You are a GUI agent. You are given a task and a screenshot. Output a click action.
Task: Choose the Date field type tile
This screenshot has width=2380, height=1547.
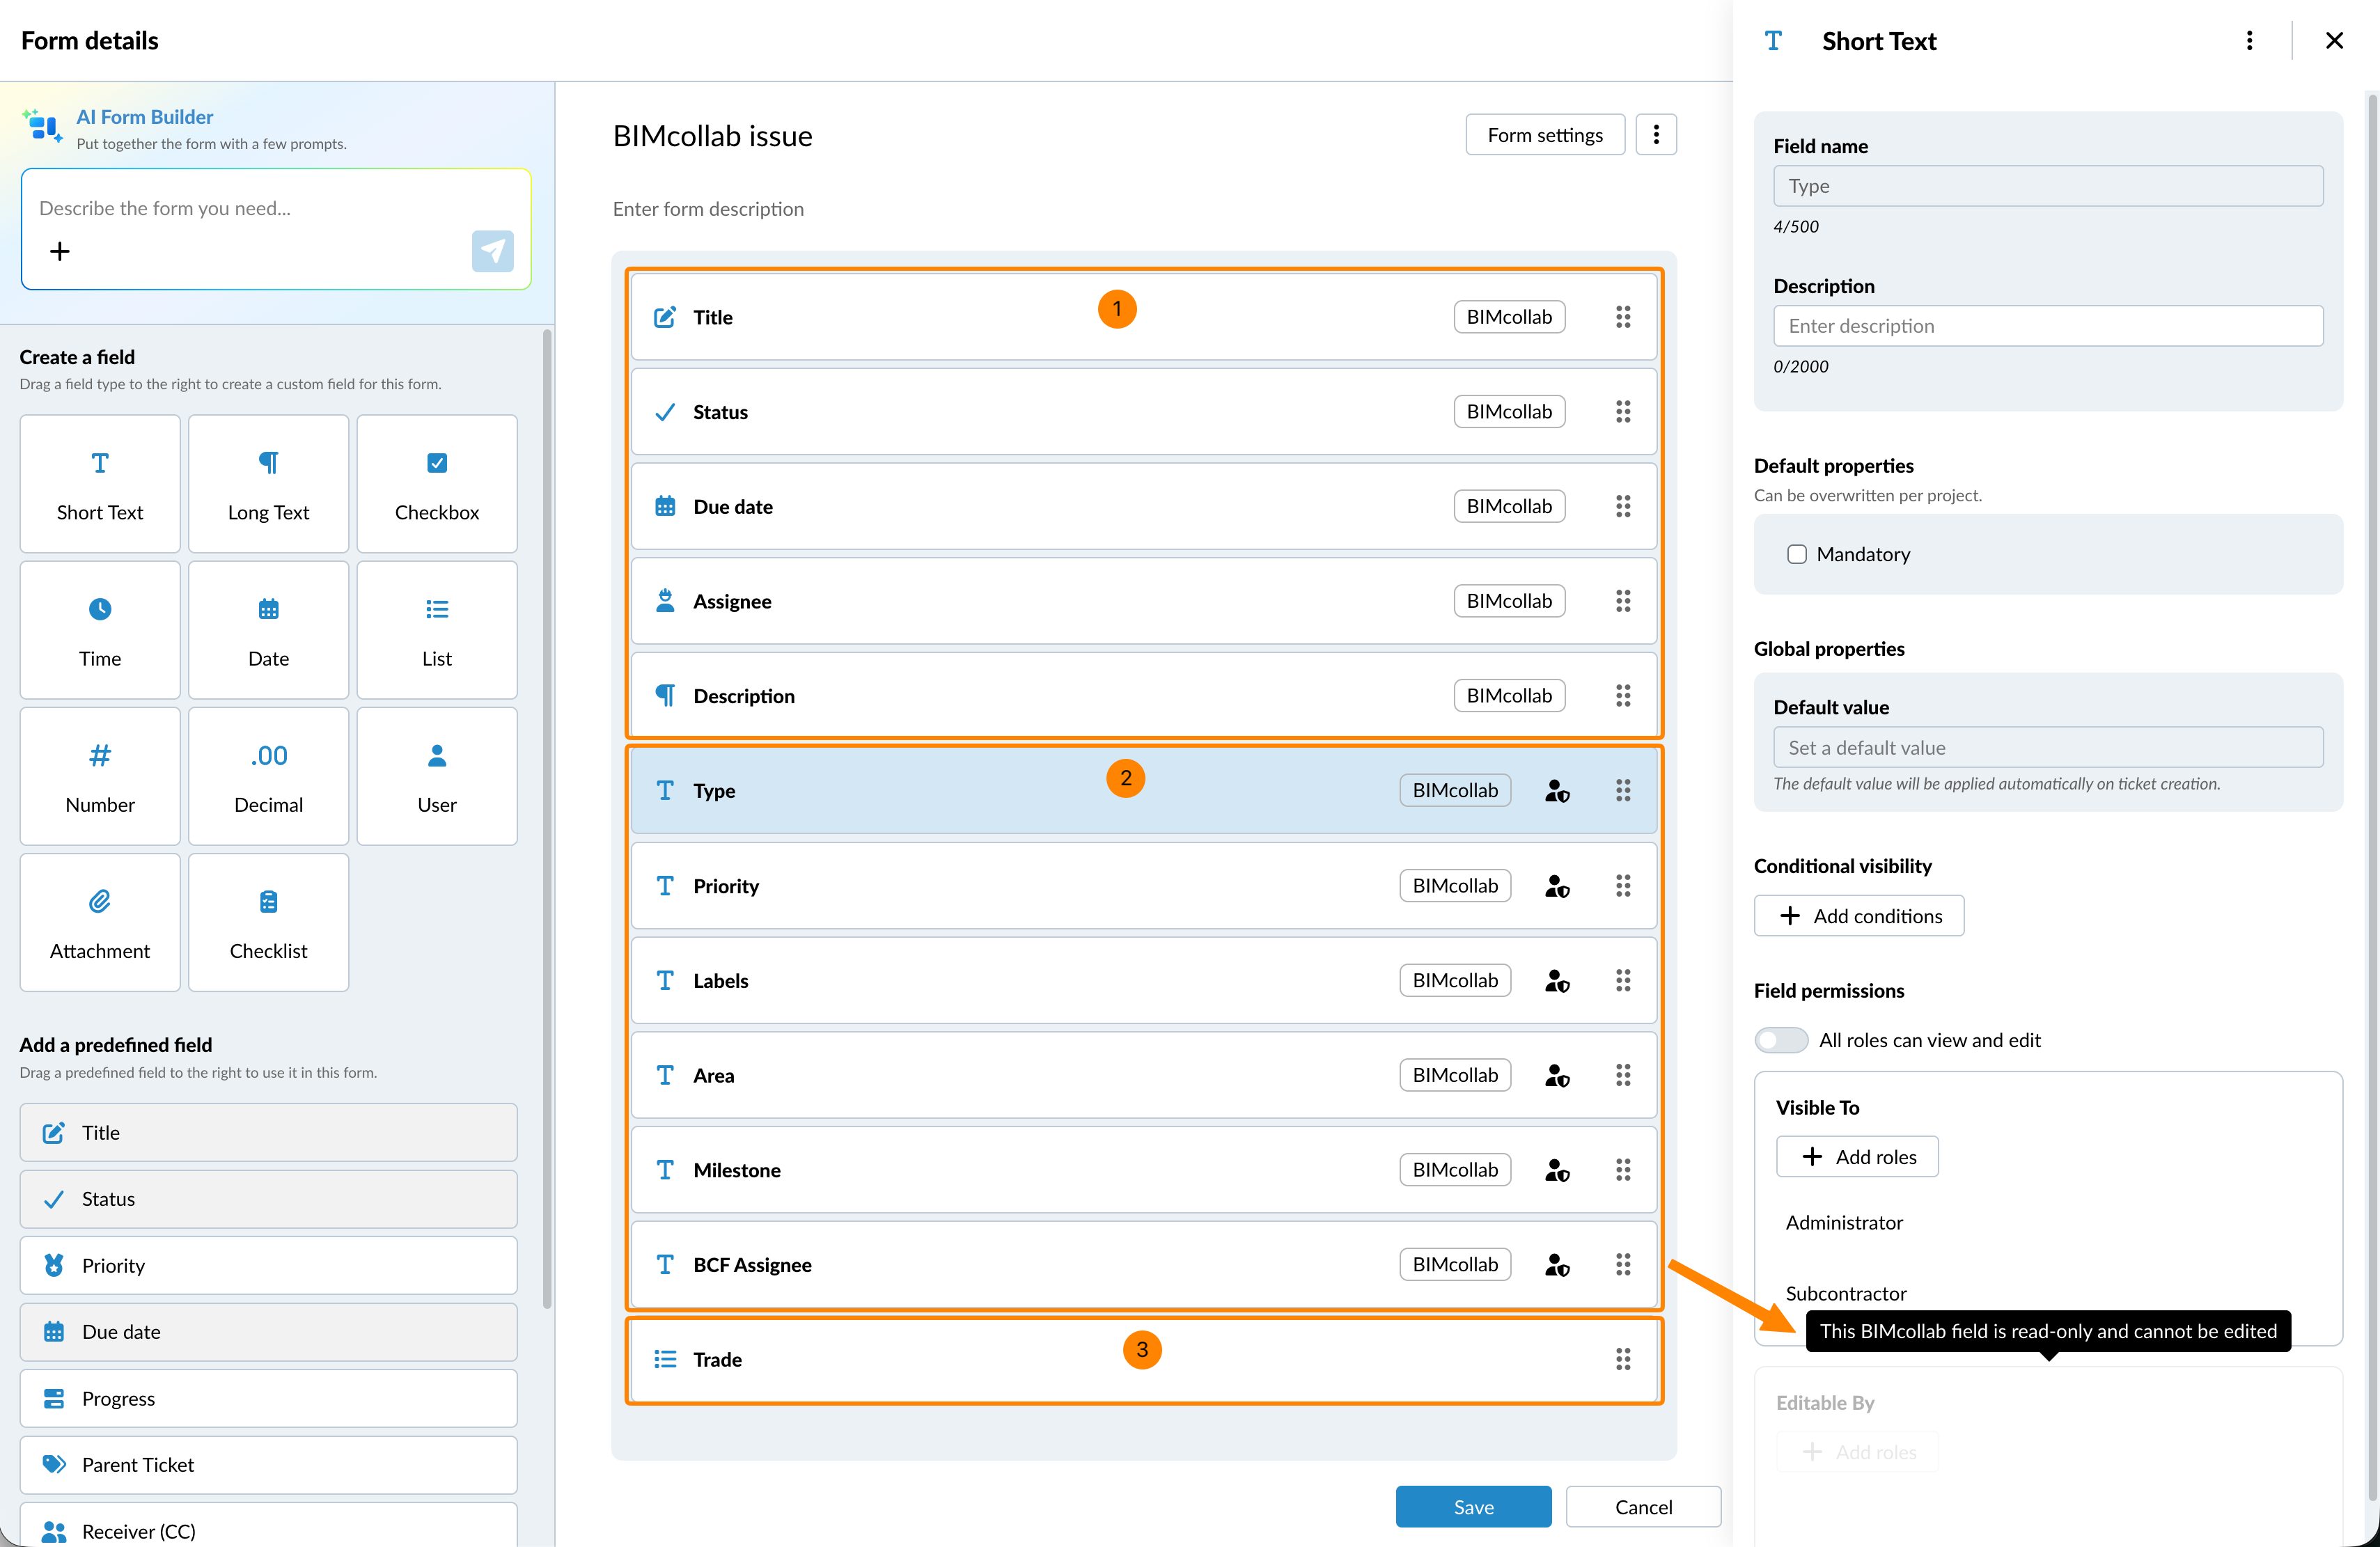pyautogui.click(x=268, y=630)
